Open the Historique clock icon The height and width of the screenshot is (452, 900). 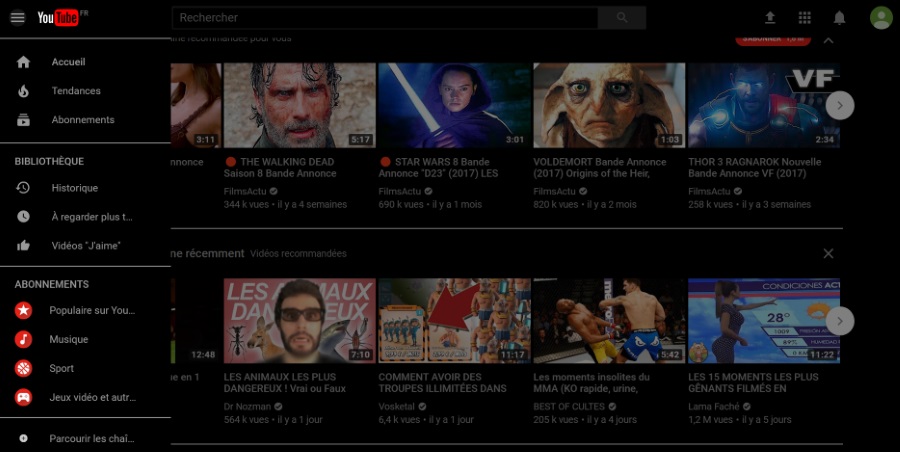coord(23,187)
